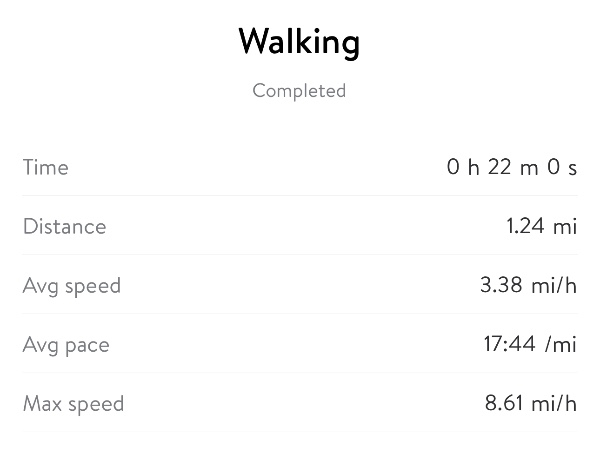
Task: Click the divider line below Avg speed row
Action: point(300,314)
